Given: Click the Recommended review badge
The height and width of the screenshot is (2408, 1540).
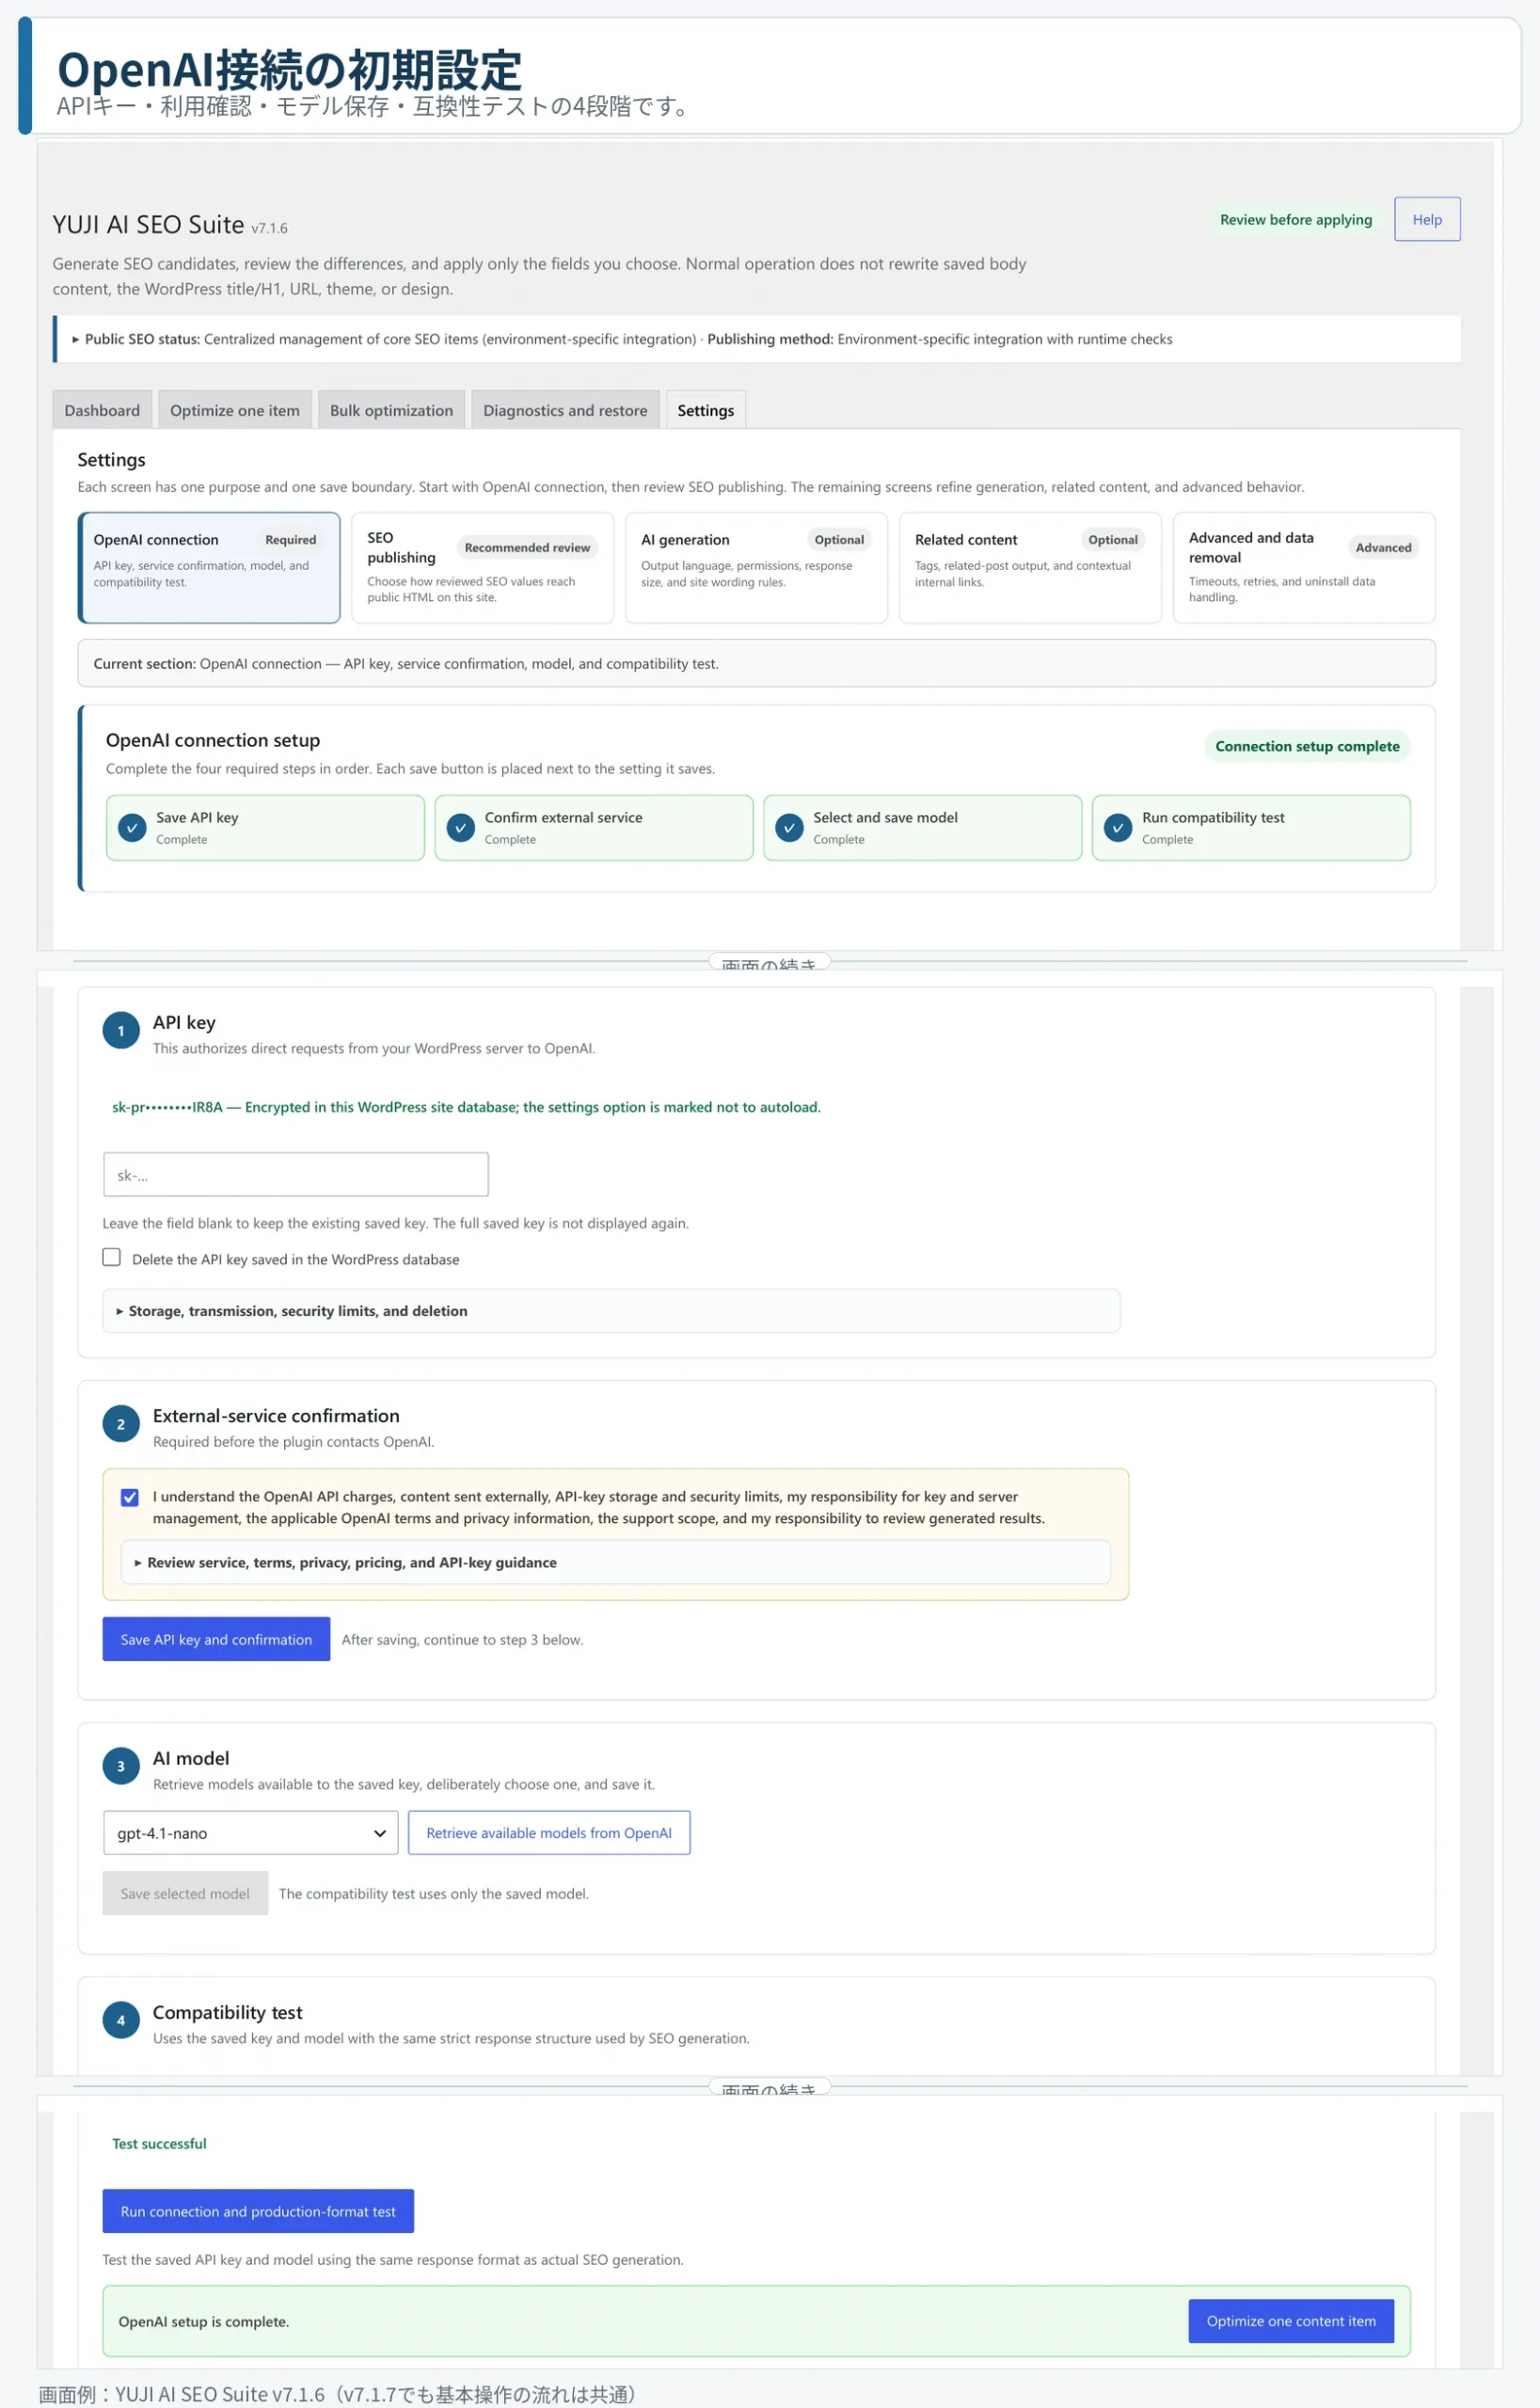Looking at the screenshot, I should (527, 548).
